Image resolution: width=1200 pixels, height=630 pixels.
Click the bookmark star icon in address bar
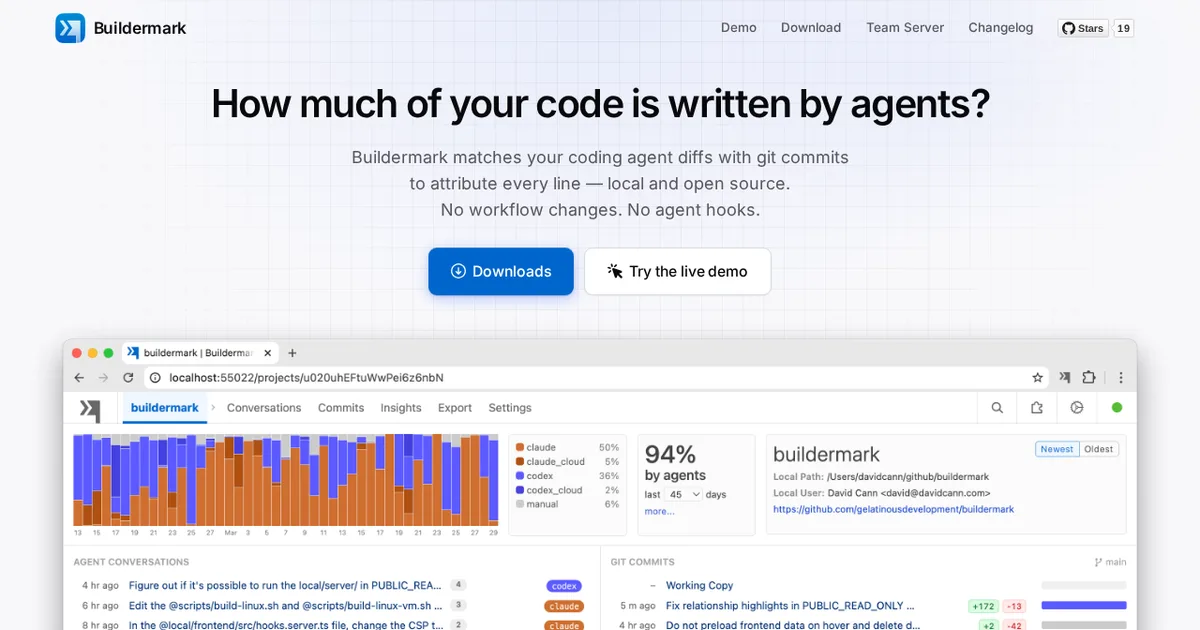click(x=1038, y=378)
